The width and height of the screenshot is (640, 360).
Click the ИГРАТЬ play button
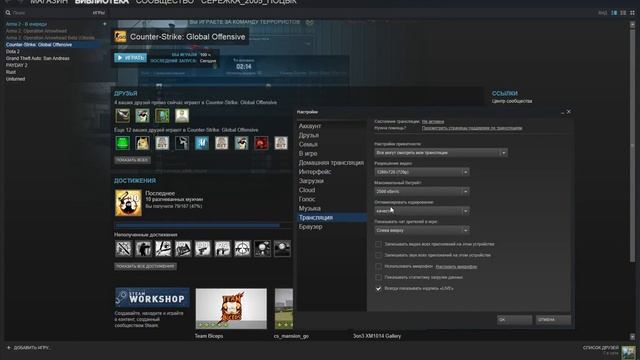131,58
